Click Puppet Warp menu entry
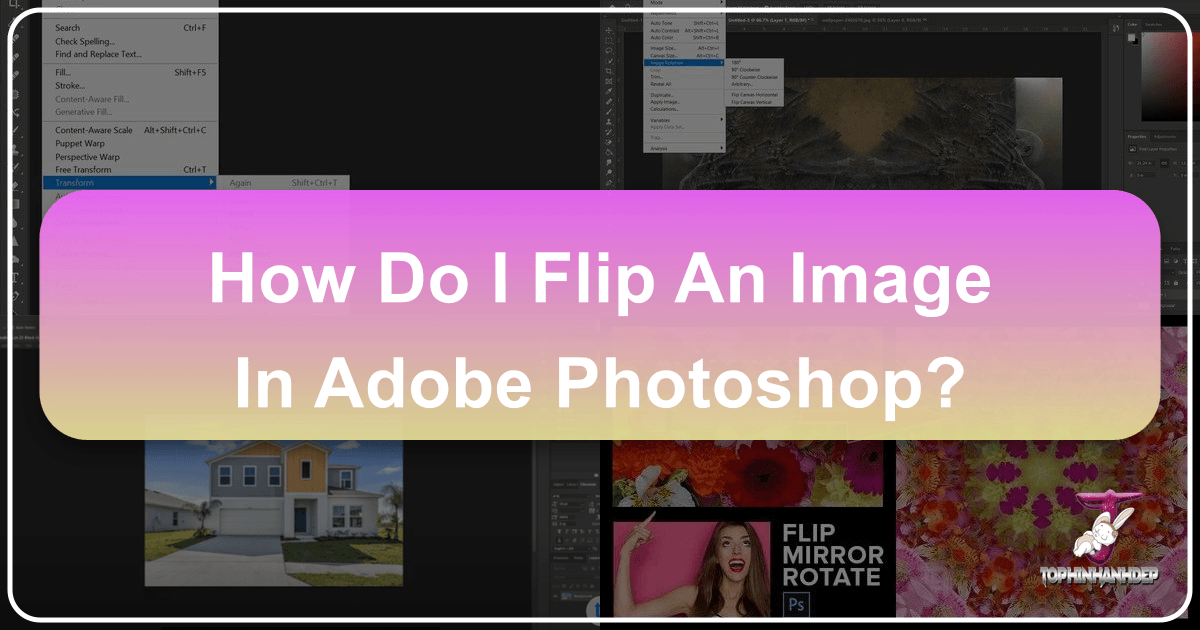 tap(80, 143)
